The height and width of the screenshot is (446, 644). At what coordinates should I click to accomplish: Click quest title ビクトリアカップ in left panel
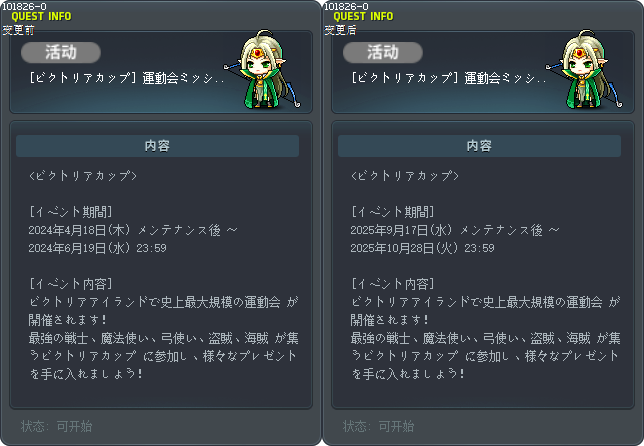(127, 78)
